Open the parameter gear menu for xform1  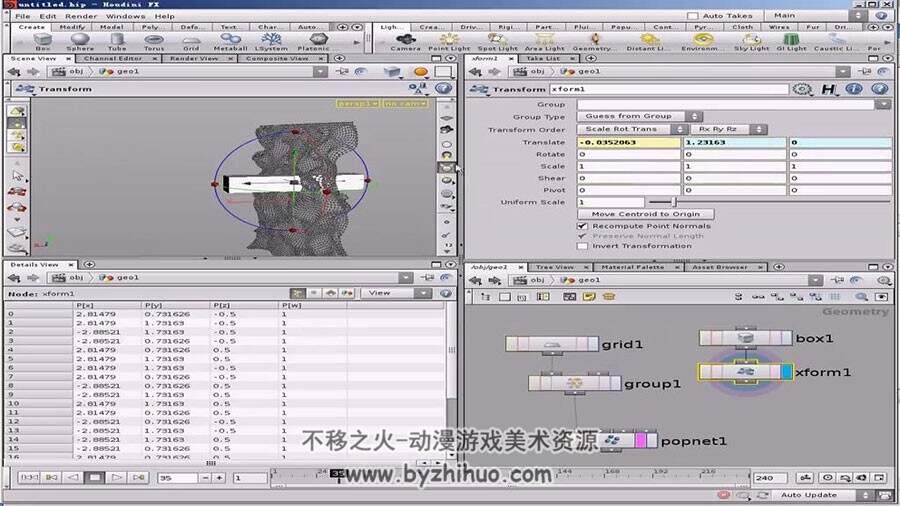point(802,89)
